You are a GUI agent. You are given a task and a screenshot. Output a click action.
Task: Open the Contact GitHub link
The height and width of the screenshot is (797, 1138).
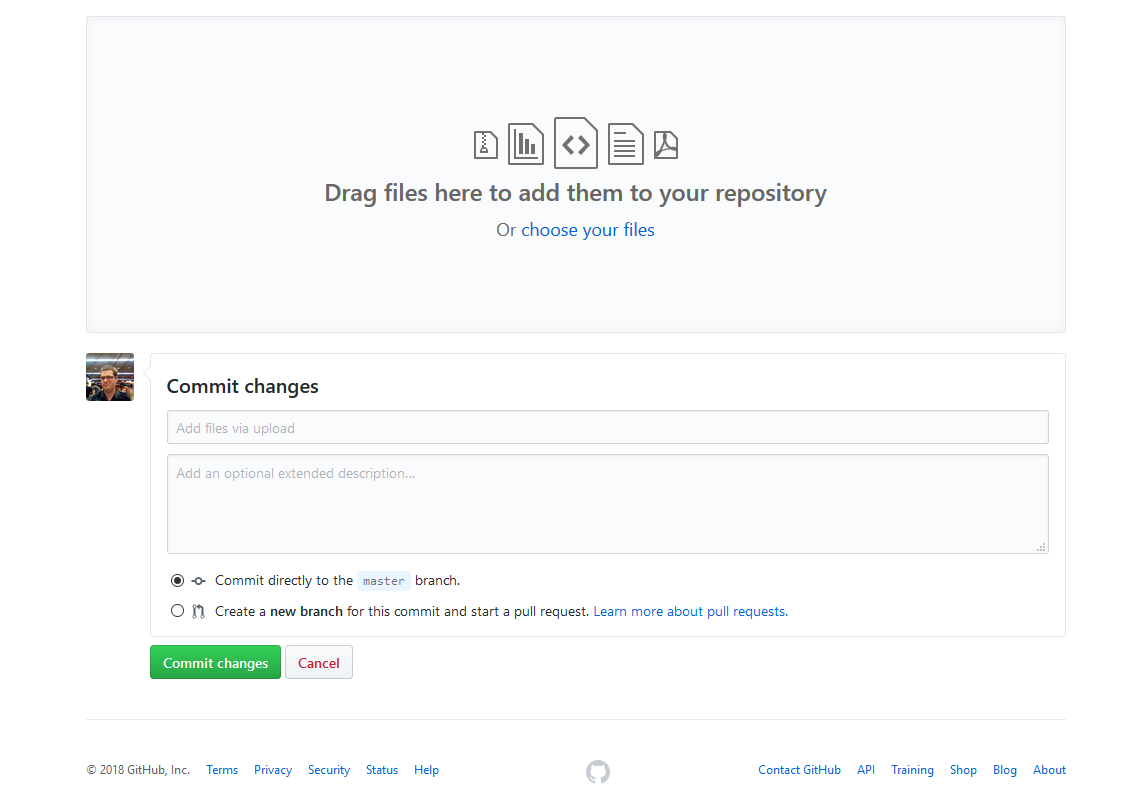pyautogui.click(x=799, y=769)
